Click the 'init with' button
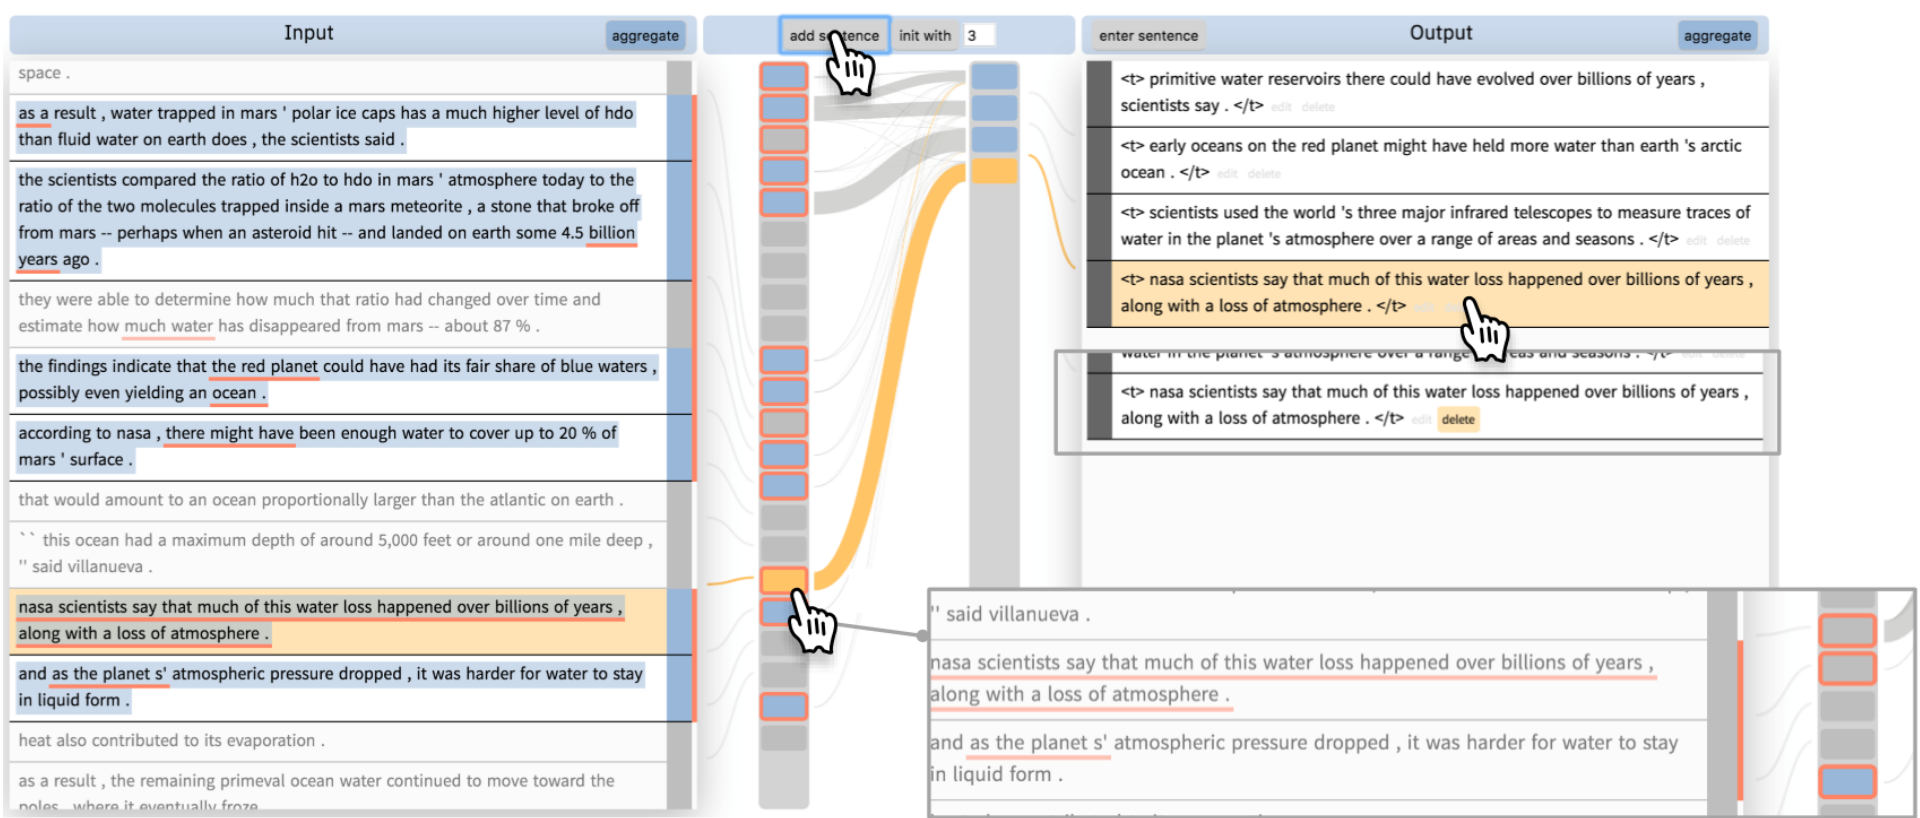The width and height of the screenshot is (1920, 818). click(x=925, y=36)
